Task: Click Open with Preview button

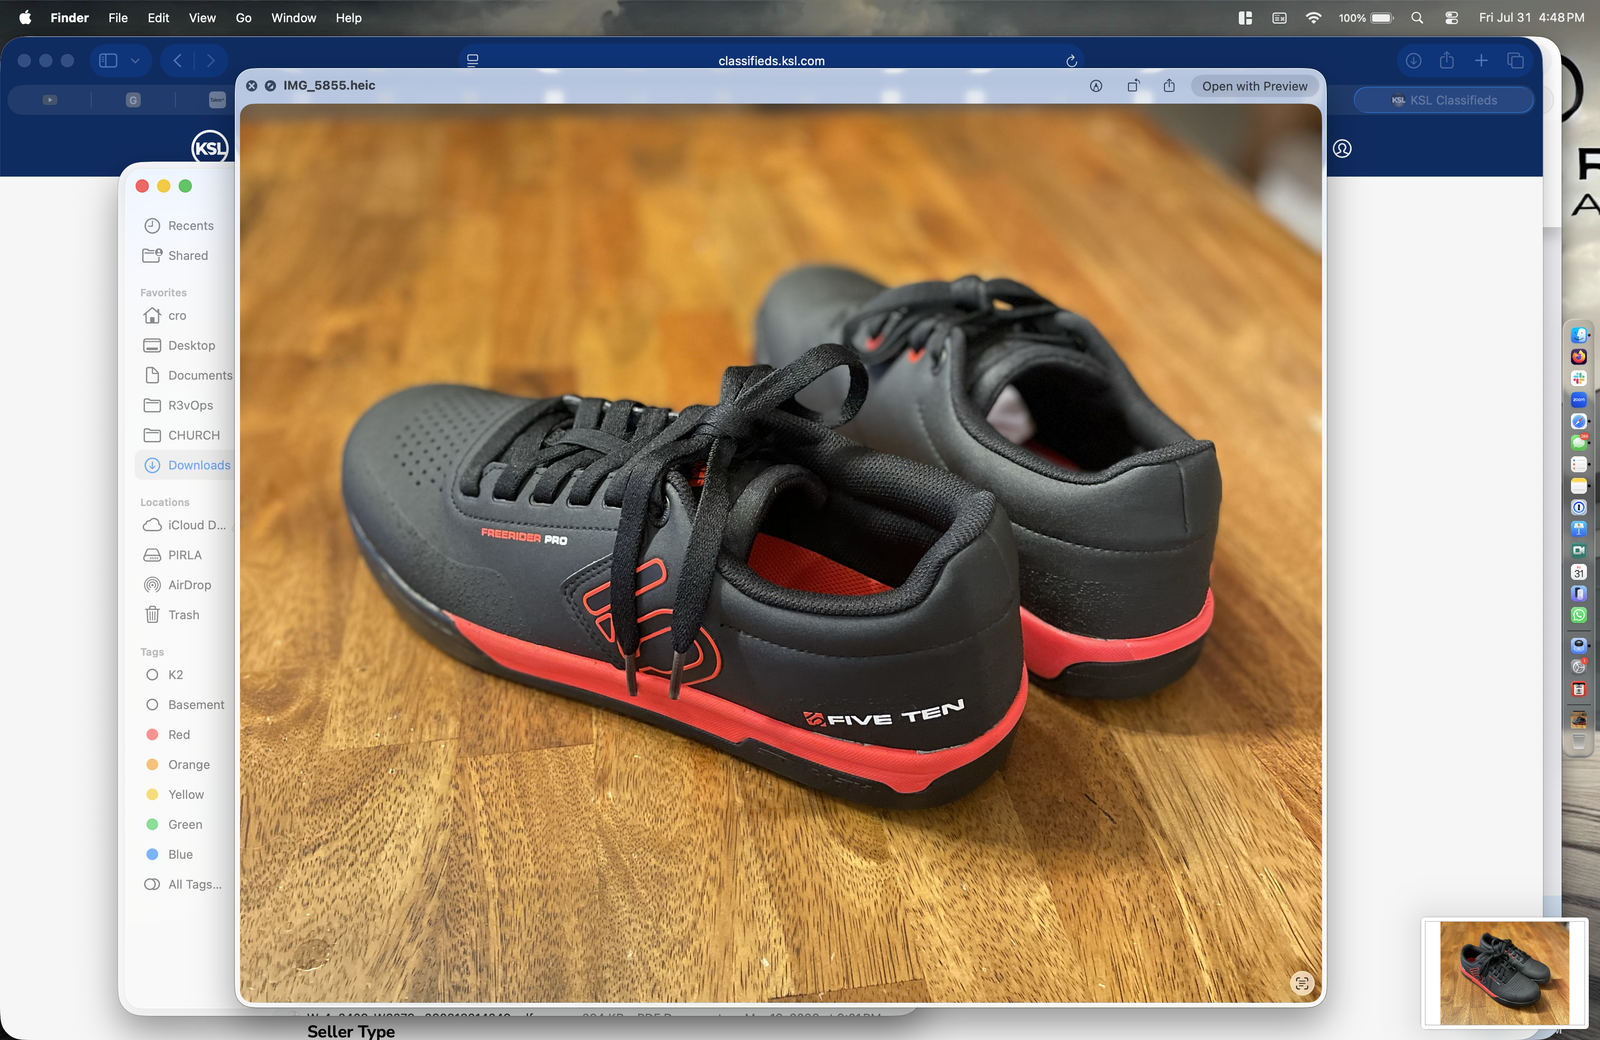Action: pyautogui.click(x=1255, y=86)
